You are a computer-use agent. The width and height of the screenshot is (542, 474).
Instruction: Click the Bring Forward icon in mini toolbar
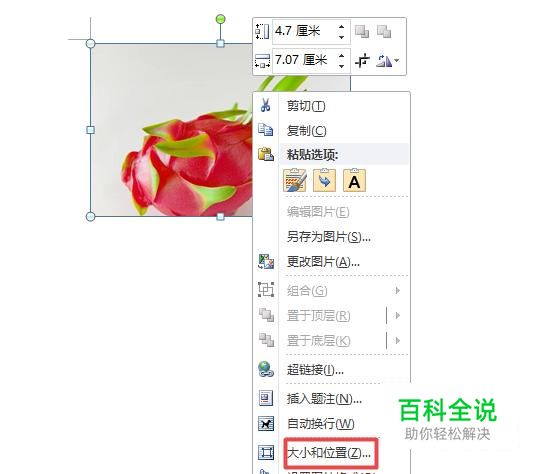(362, 32)
